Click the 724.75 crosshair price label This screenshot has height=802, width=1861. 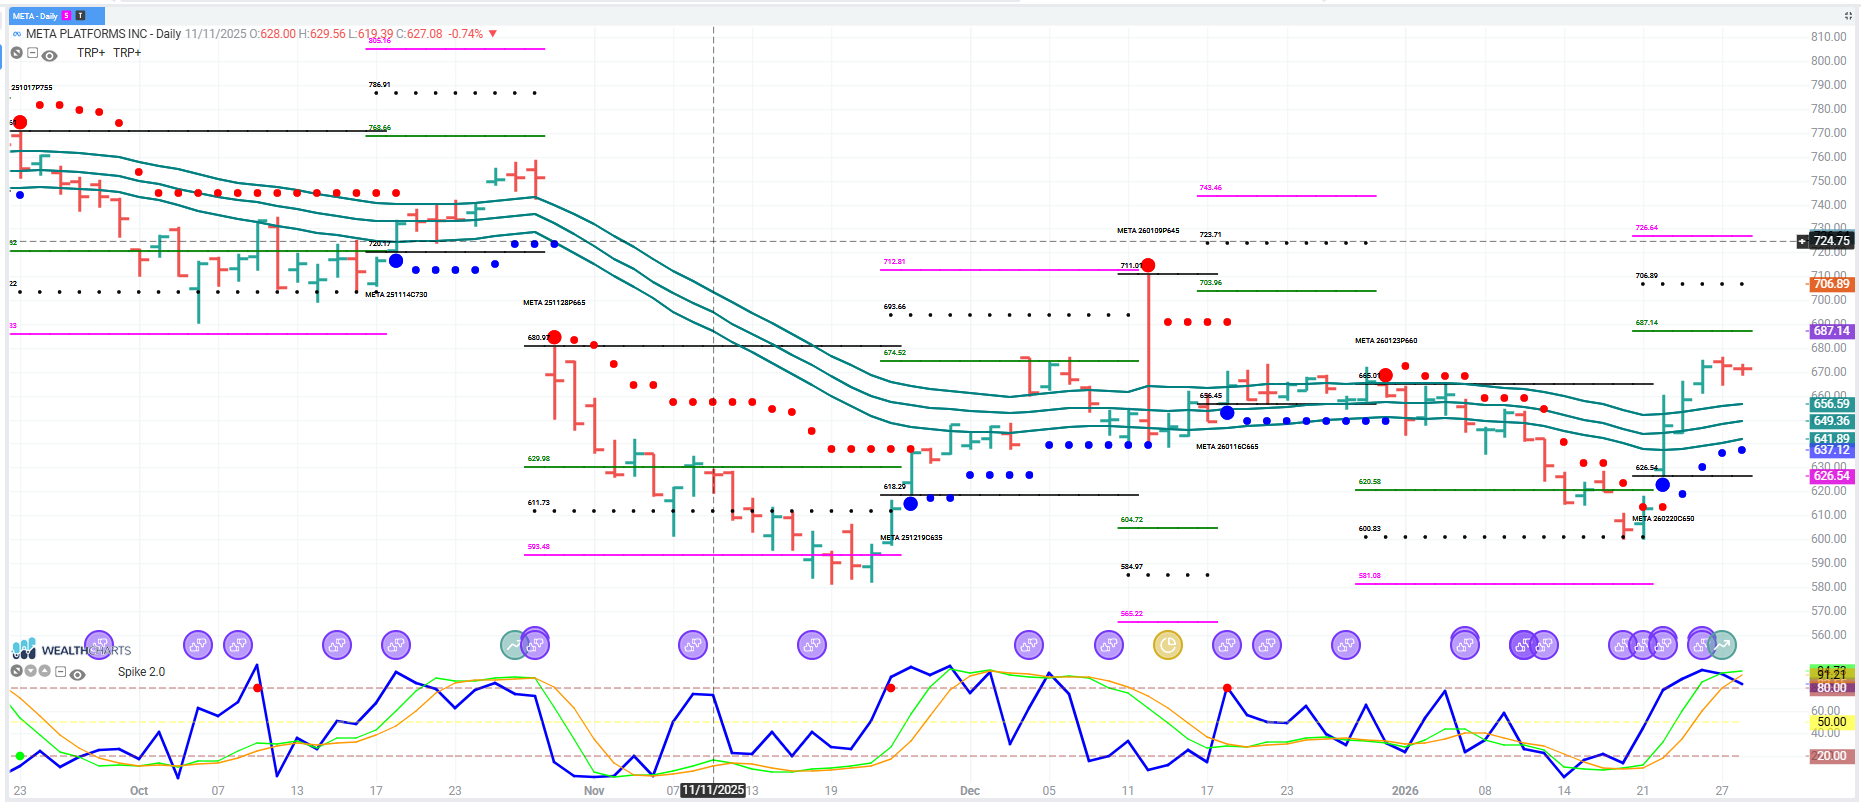coord(1831,241)
